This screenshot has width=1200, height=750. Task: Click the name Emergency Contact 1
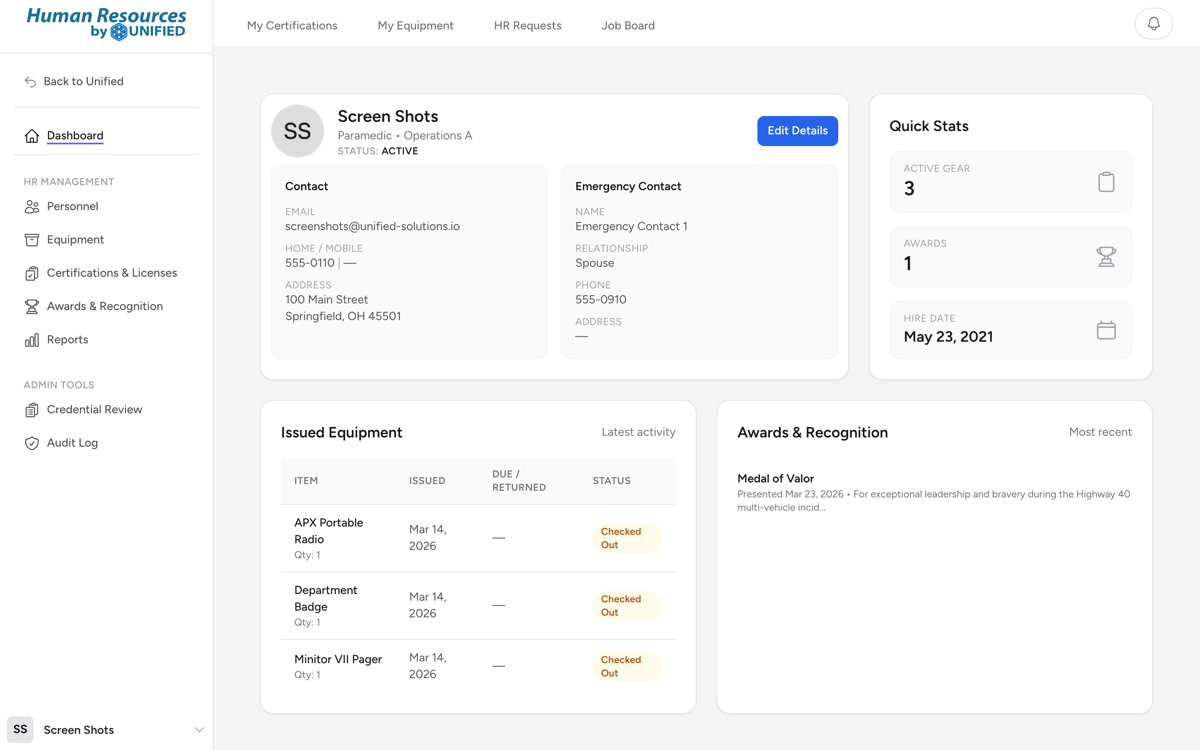[x=631, y=227]
